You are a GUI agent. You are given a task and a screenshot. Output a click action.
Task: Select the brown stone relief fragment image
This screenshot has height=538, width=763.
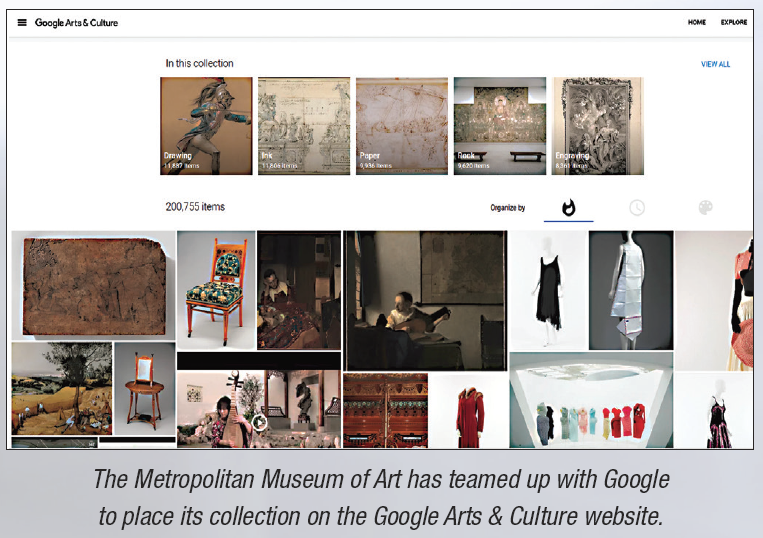93,286
